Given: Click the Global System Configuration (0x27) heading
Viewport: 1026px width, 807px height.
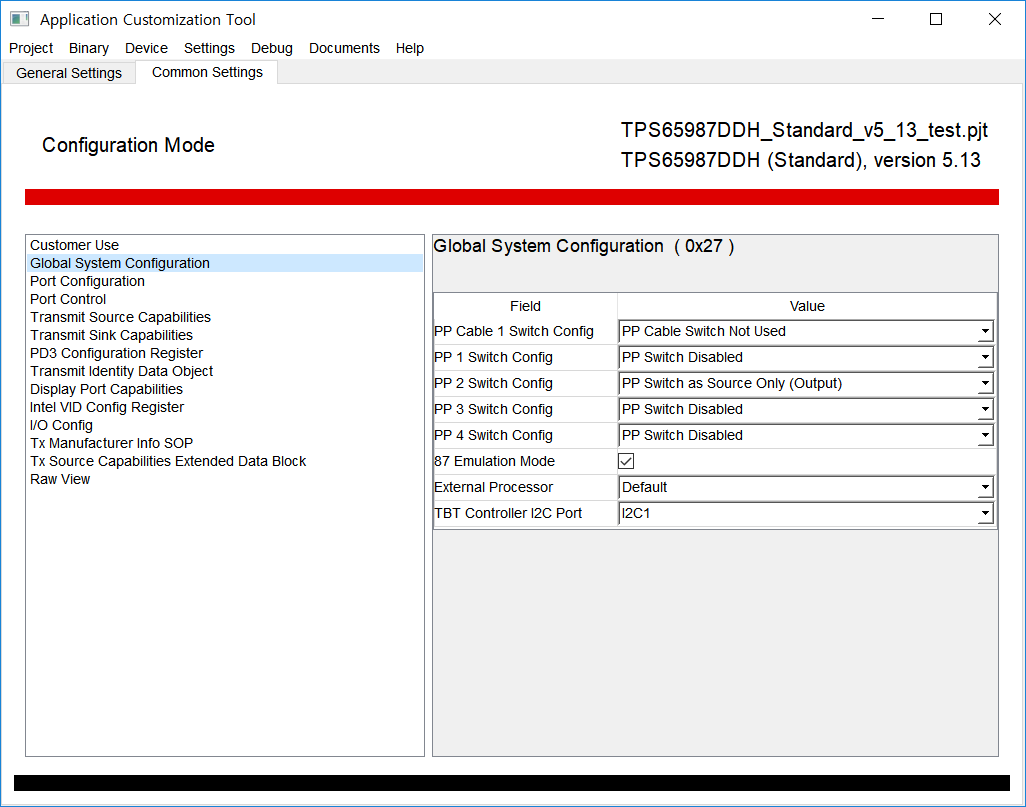Looking at the screenshot, I should tap(584, 246).
